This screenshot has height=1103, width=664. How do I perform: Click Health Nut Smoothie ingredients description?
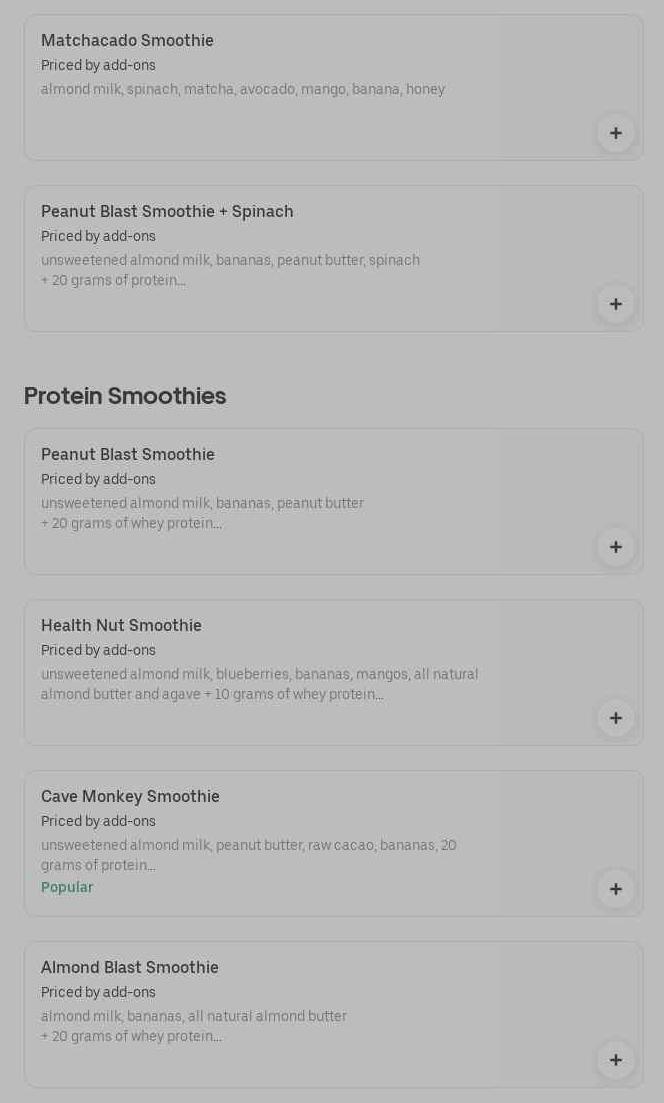259,684
